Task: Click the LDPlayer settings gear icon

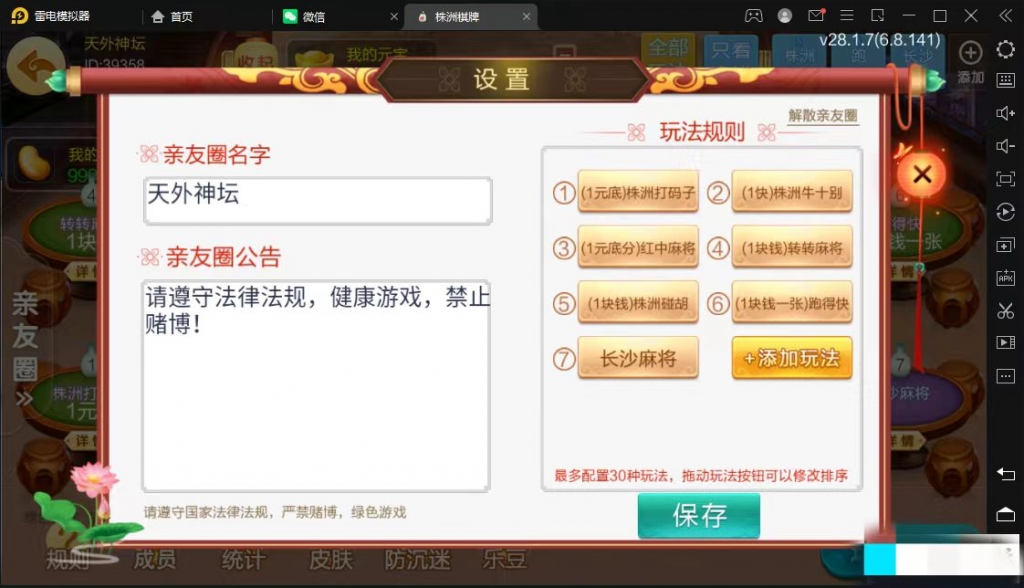Action: [1005, 50]
